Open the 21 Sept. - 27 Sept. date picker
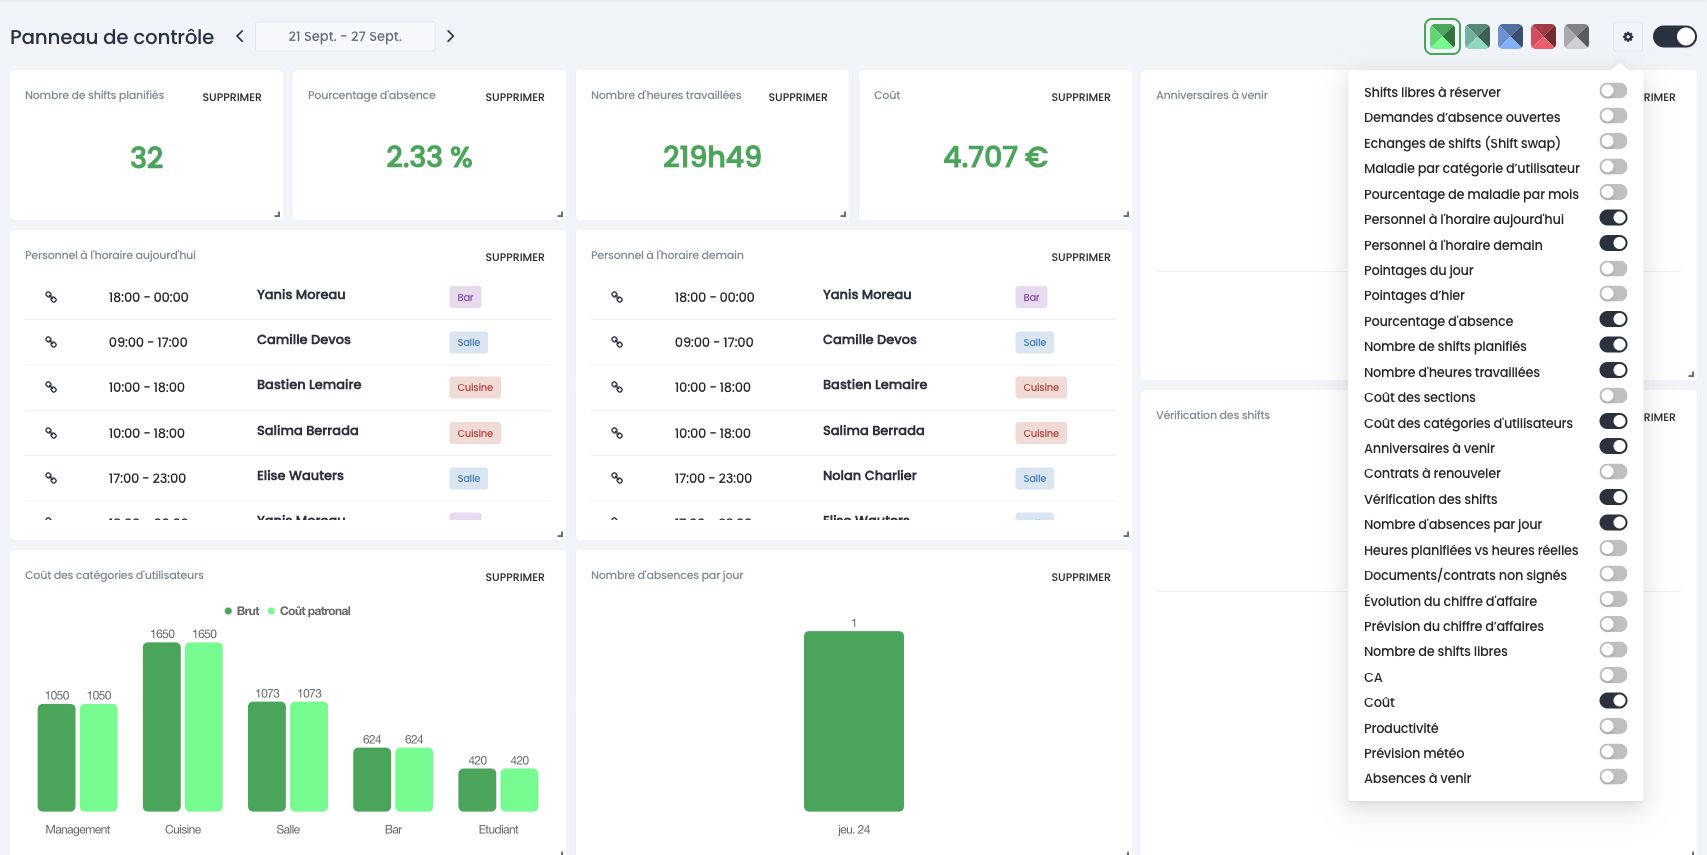The width and height of the screenshot is (1707, 855). (x=345, y=36)
